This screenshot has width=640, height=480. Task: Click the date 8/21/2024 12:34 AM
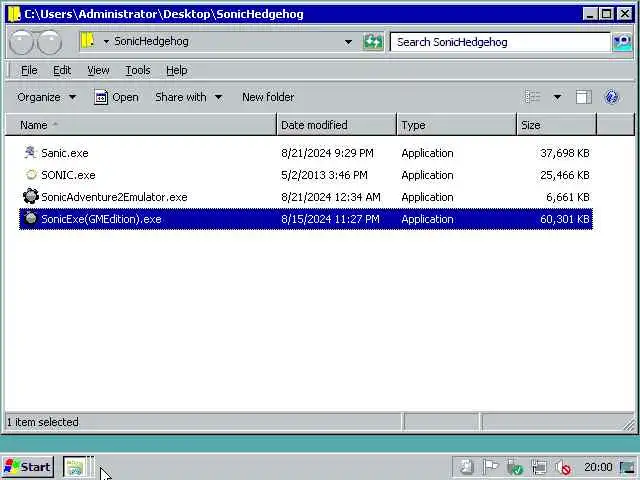coord(331,197)
